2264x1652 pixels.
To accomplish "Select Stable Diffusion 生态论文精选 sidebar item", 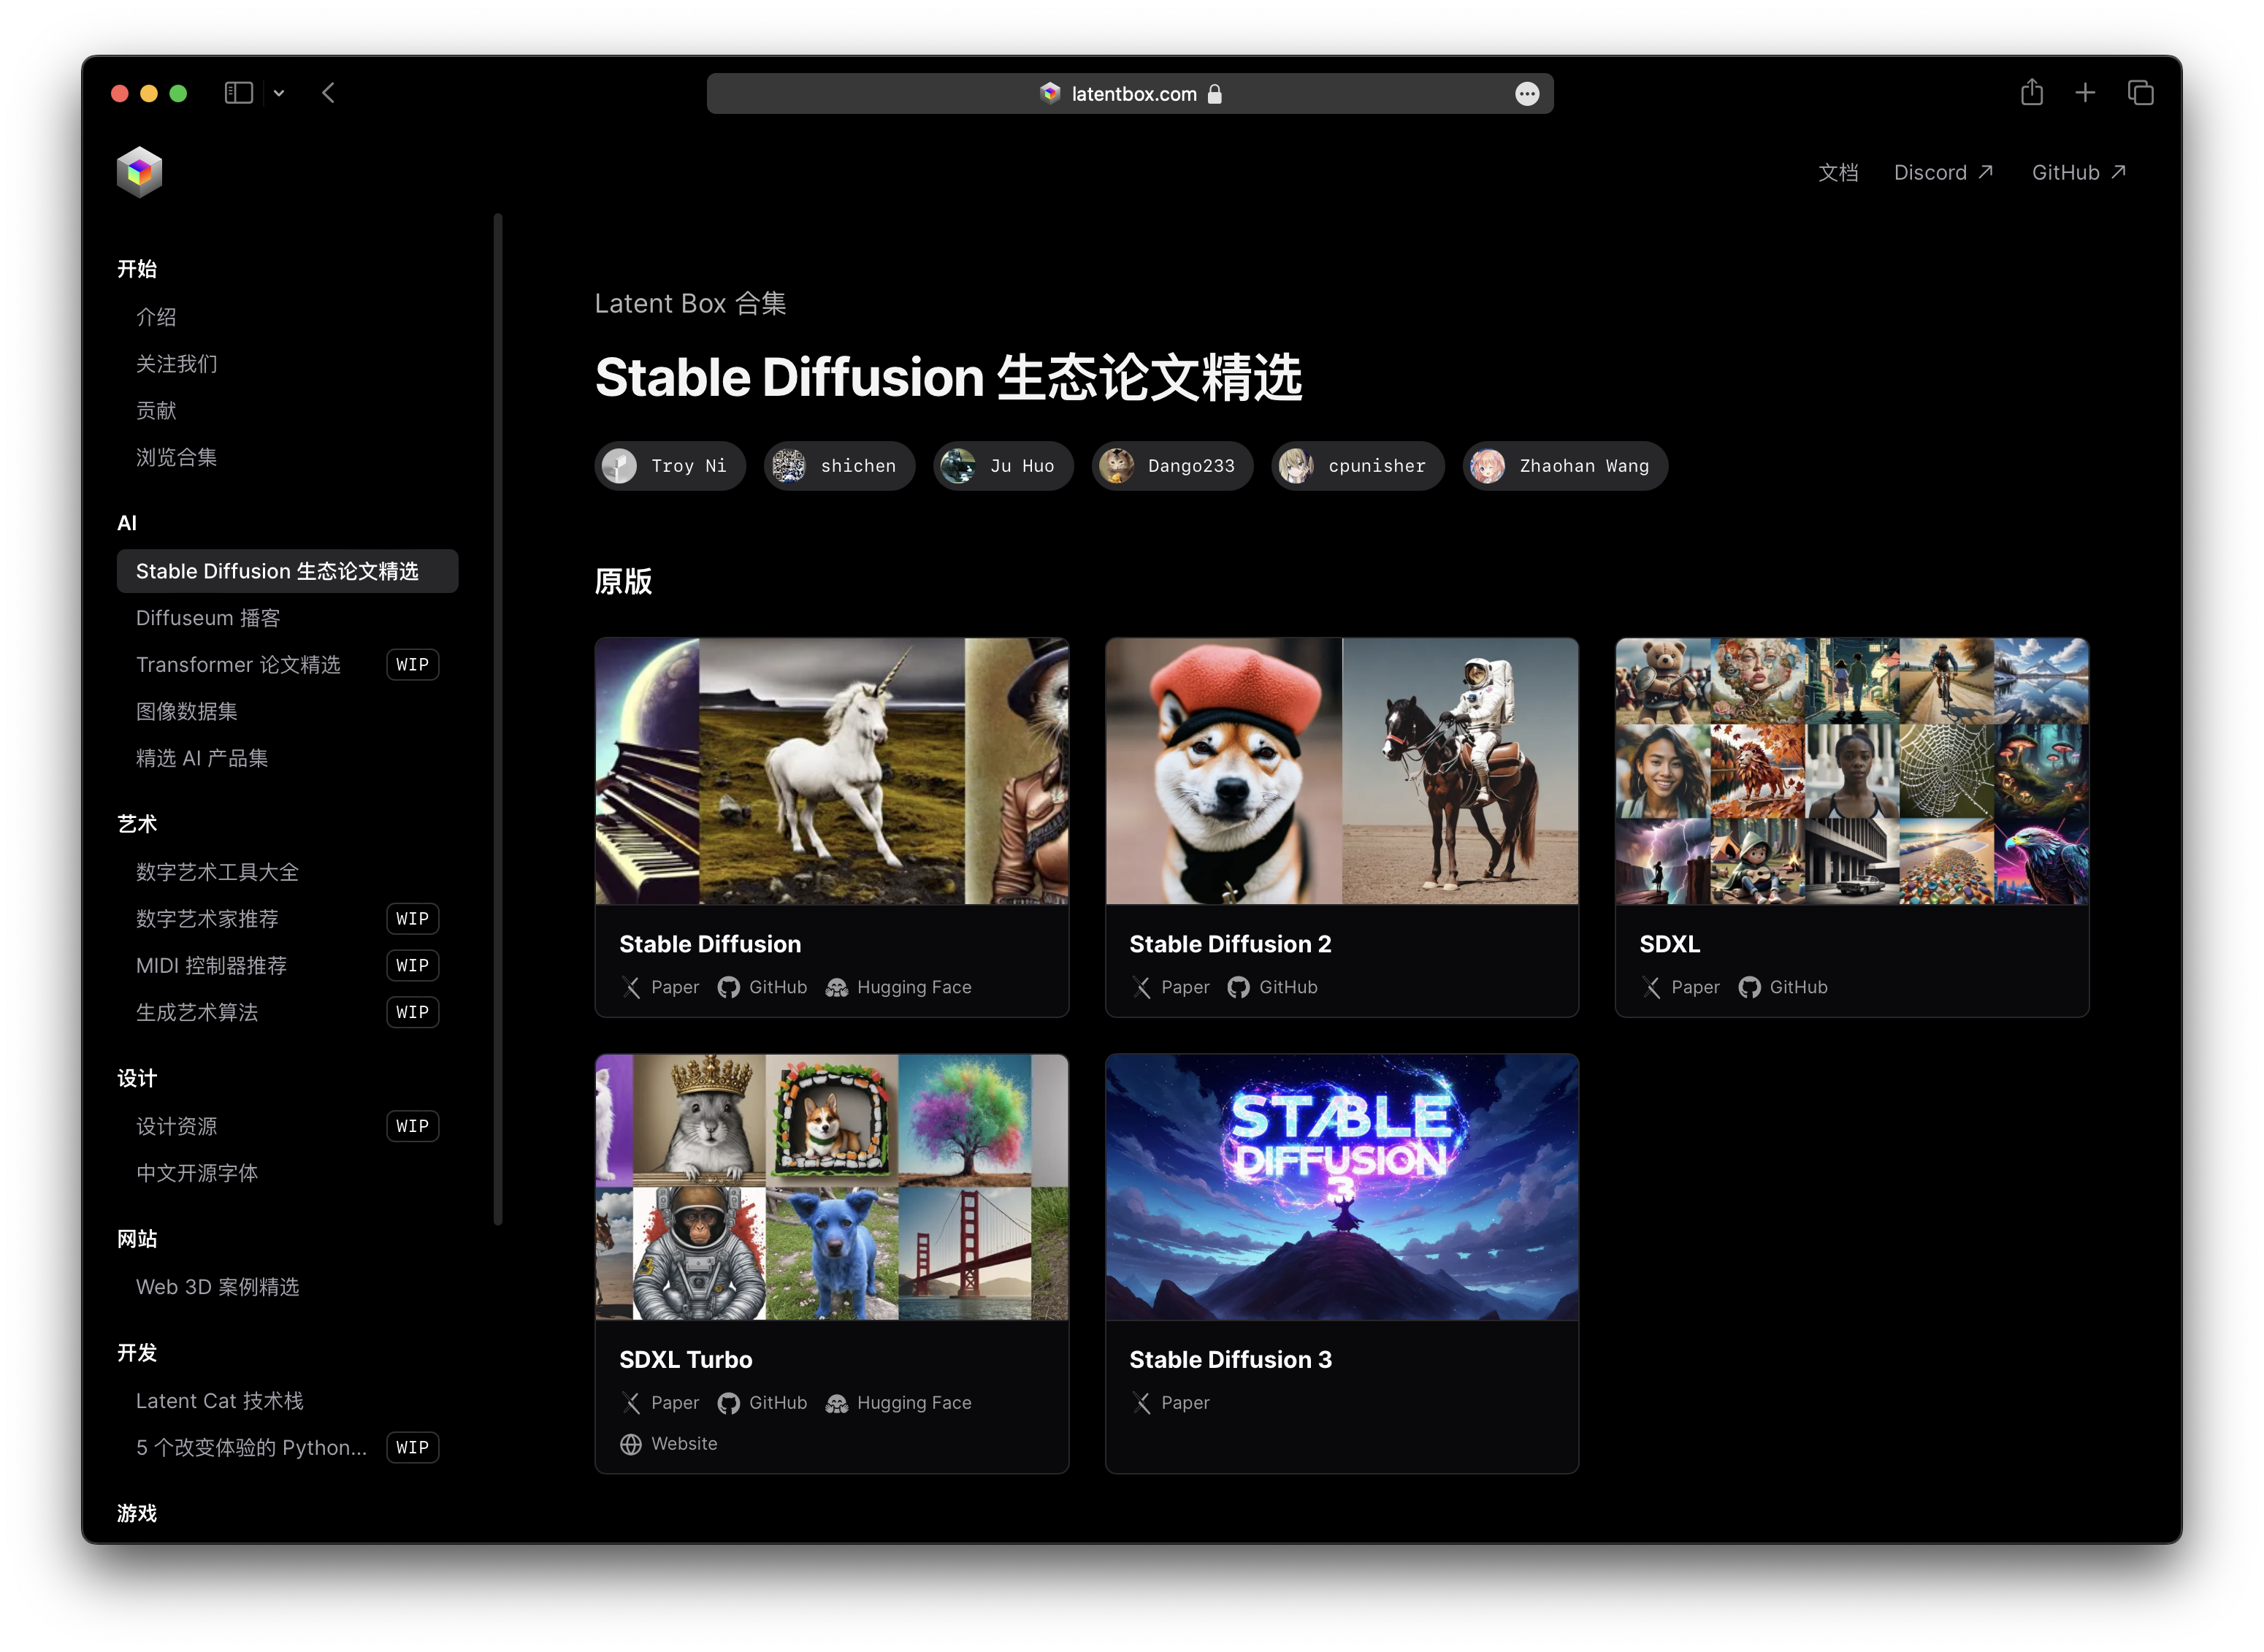I will (287, 571).
